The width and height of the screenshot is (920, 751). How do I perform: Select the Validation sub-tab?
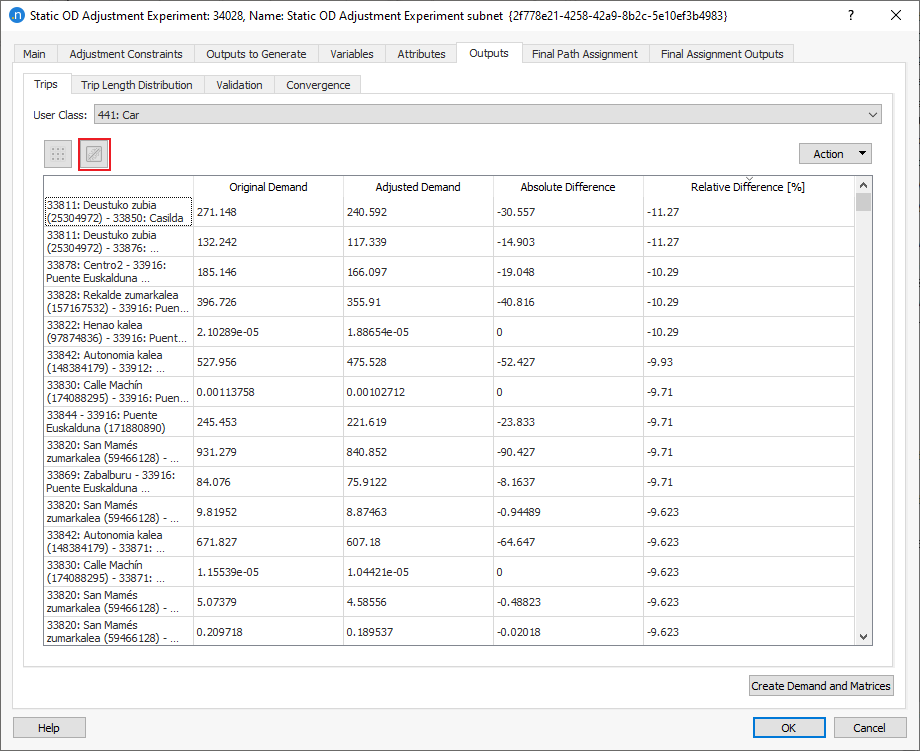(239, 85)
